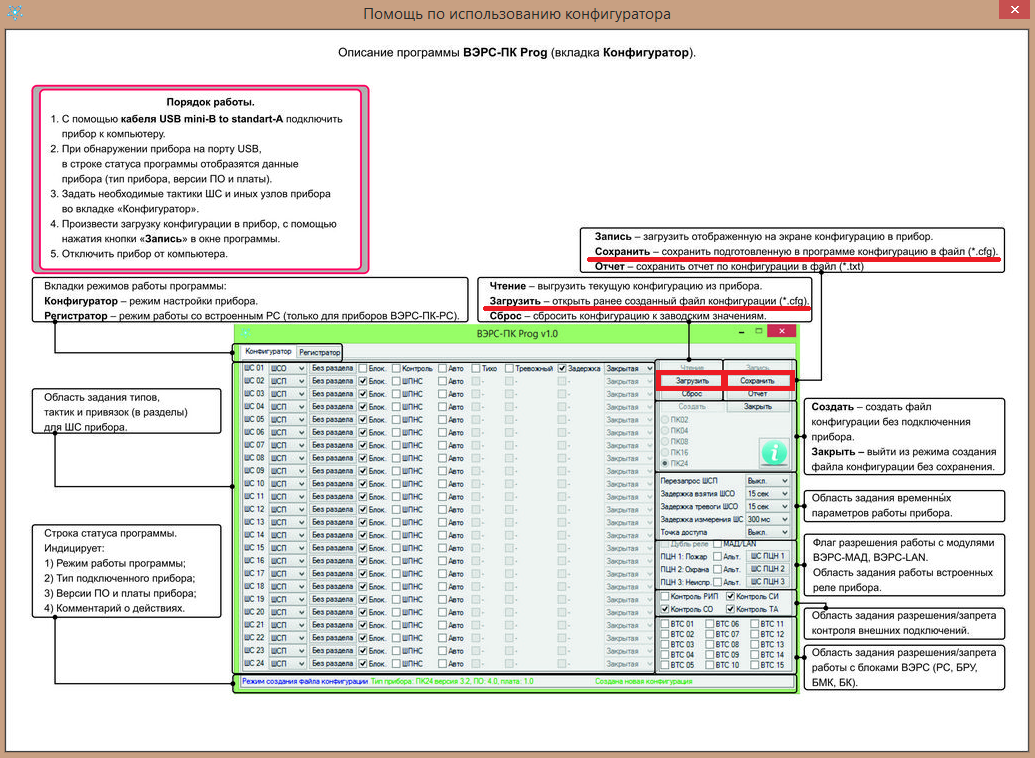Open the Задержка тревоги ШСО dropdown

pos(767,506)
